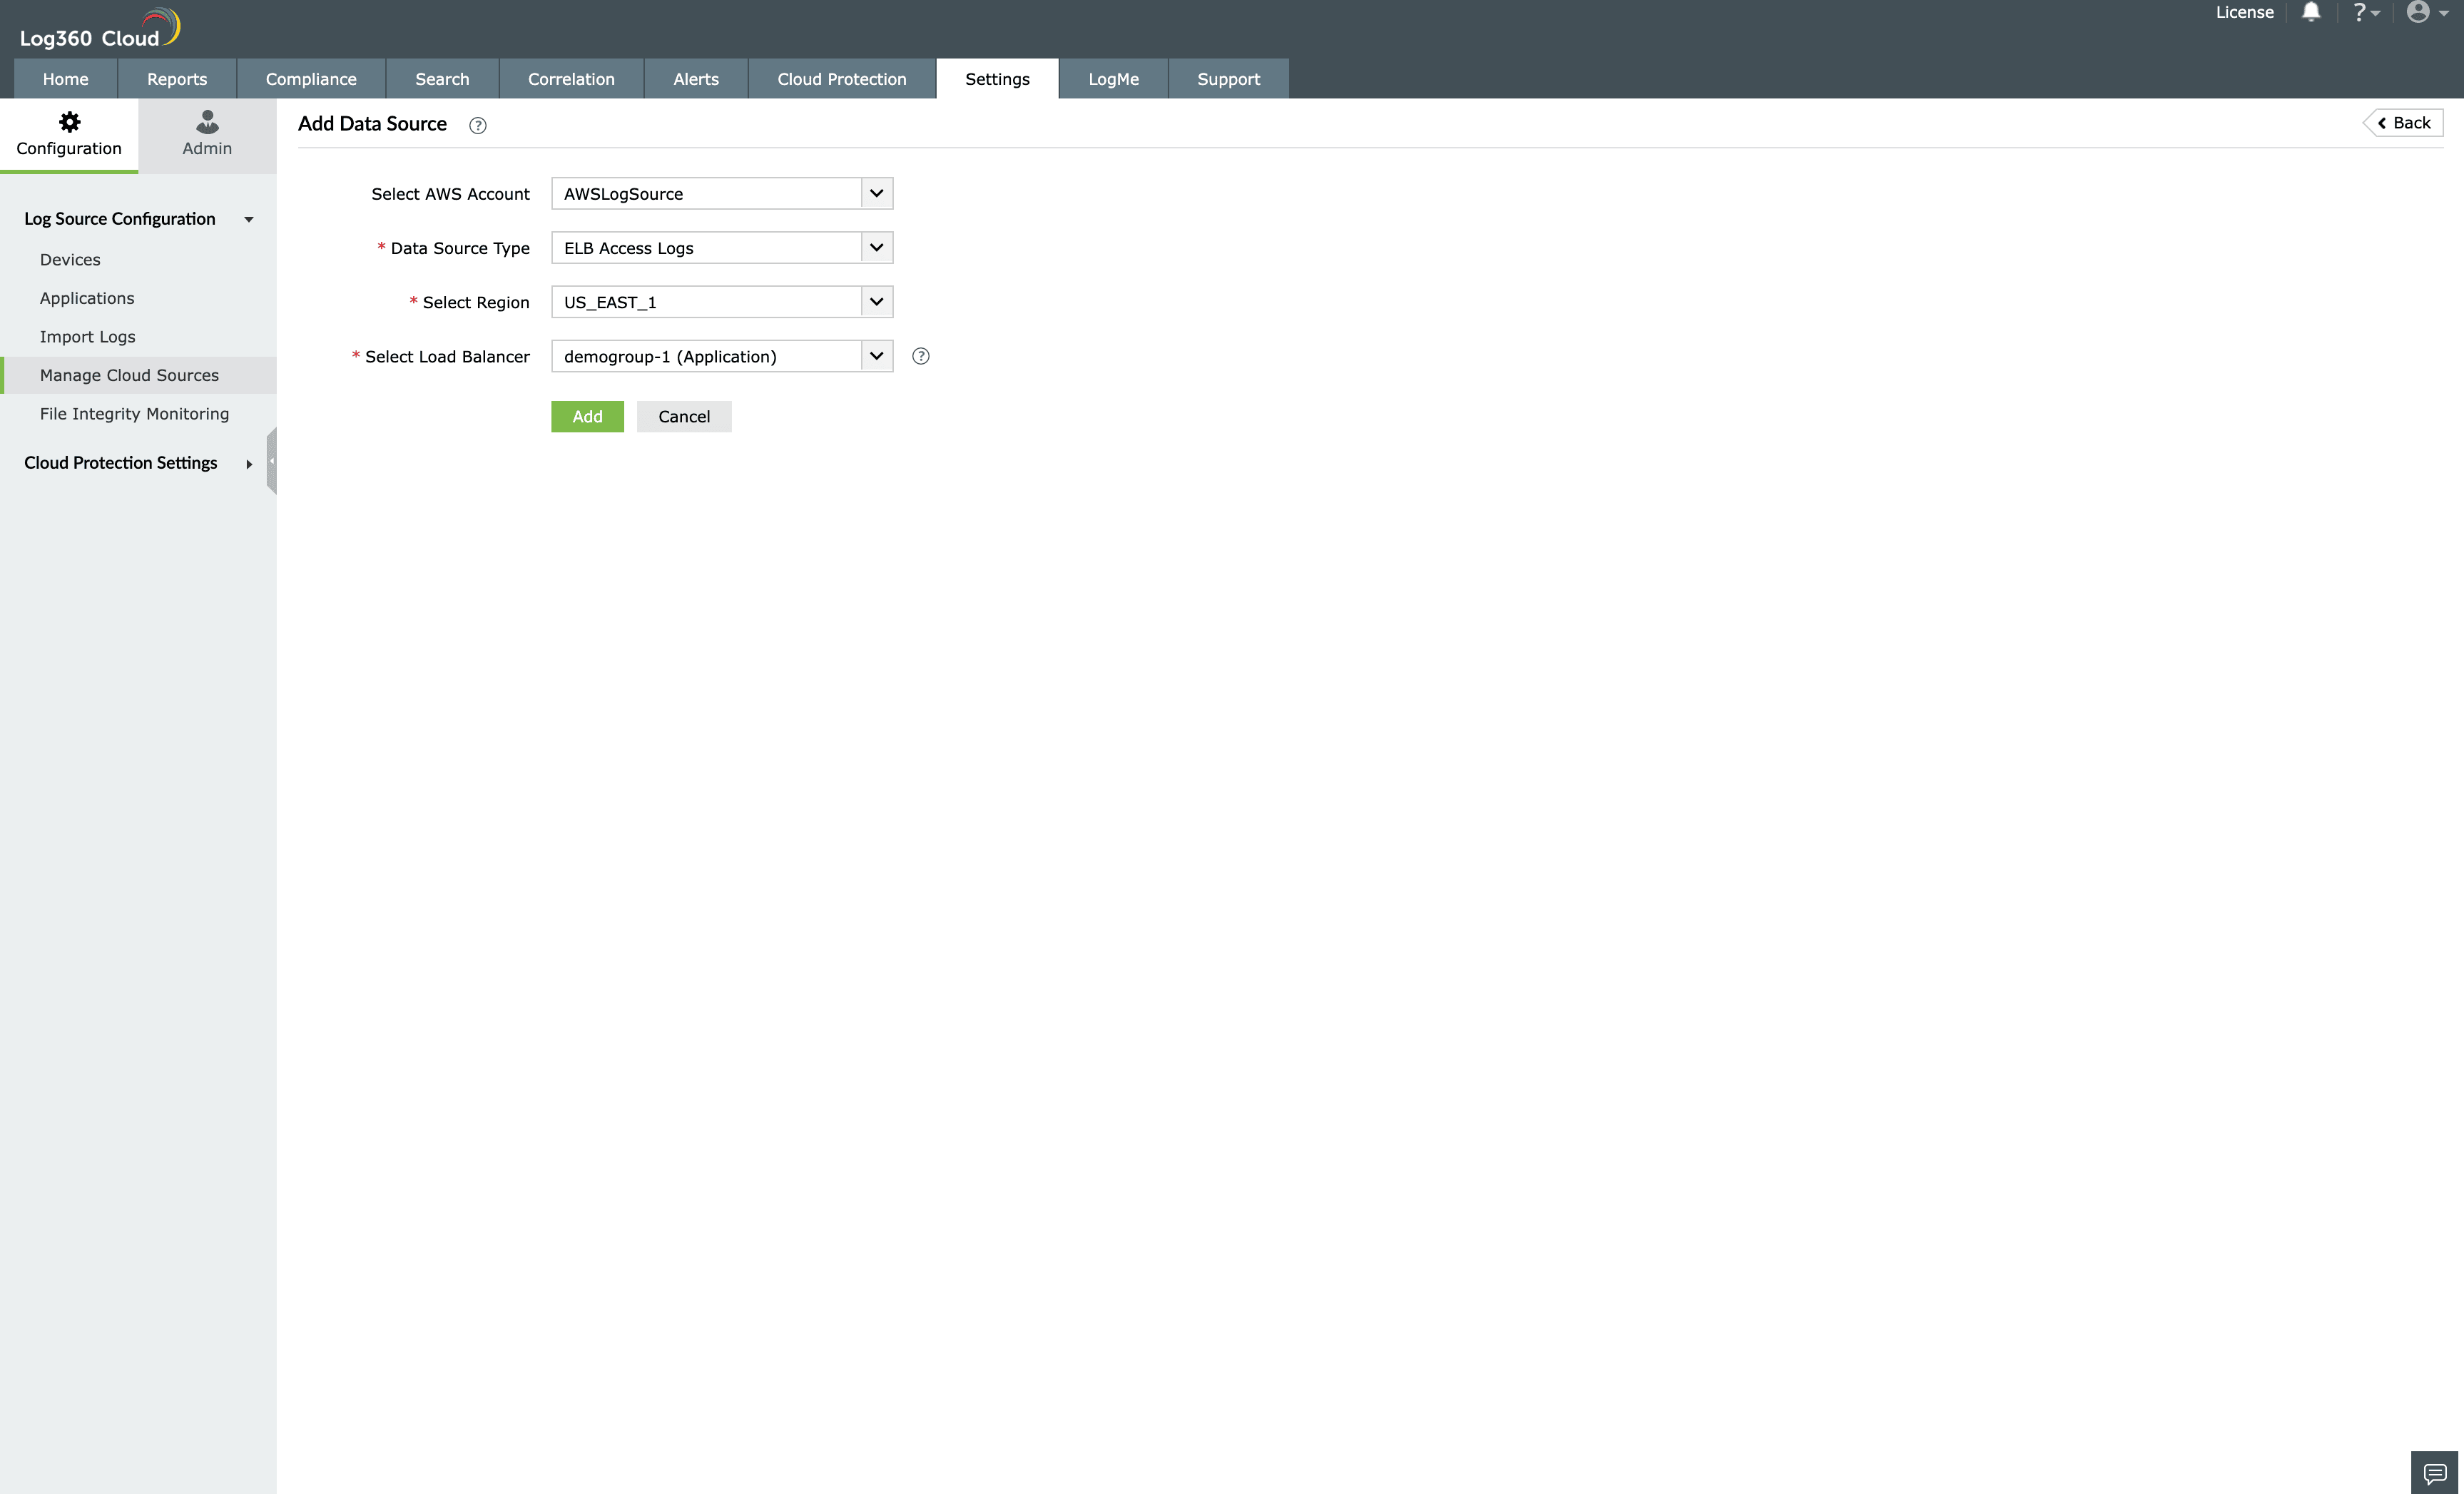Click help icon beside Add Data Source
The image size is (2464, 1494).
(x=478, y=126)
